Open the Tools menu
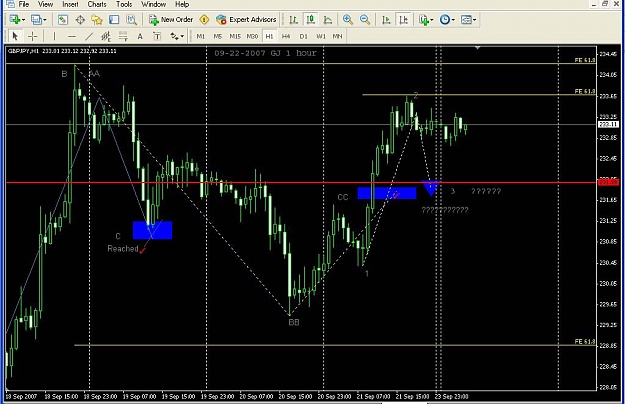 pos(124,4)
